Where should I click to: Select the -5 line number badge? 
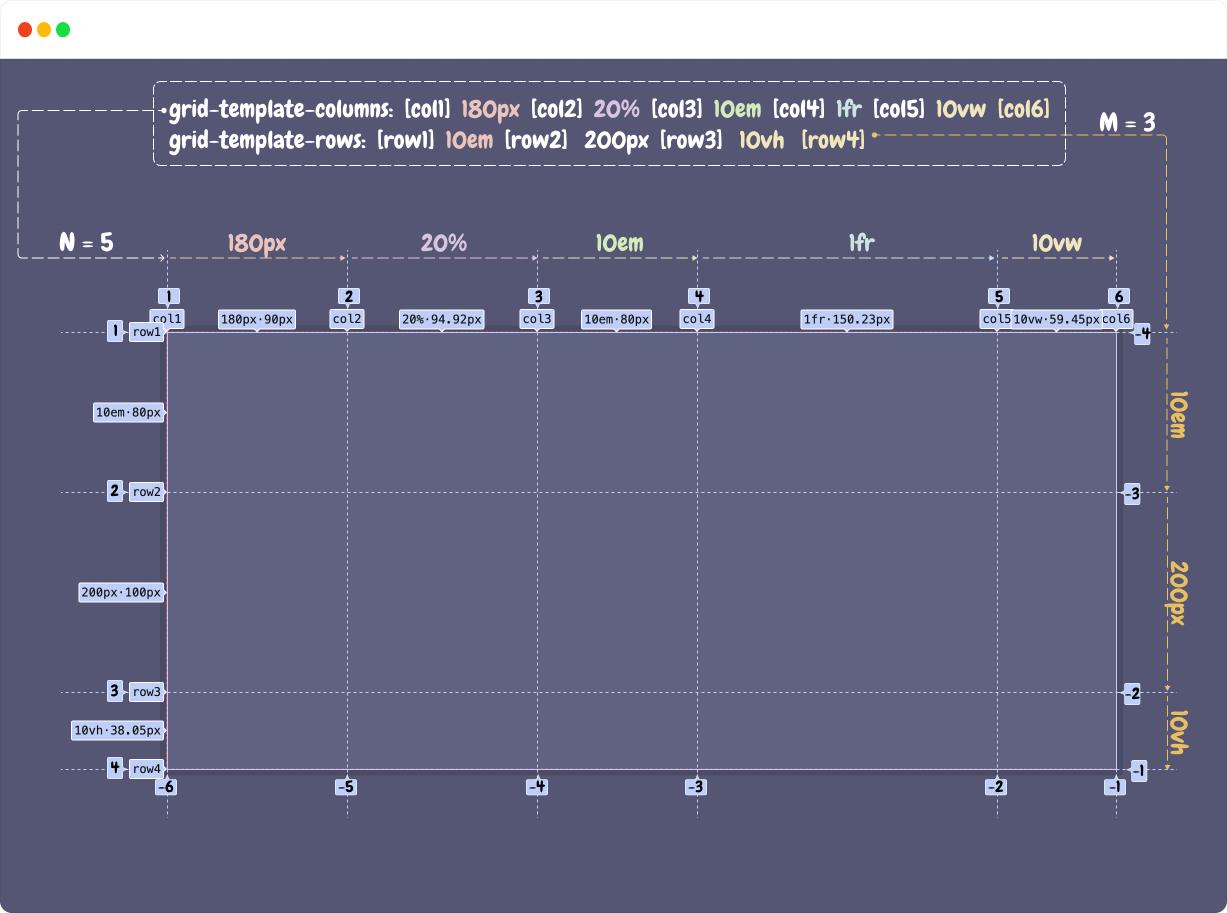(x=346, y=787)
